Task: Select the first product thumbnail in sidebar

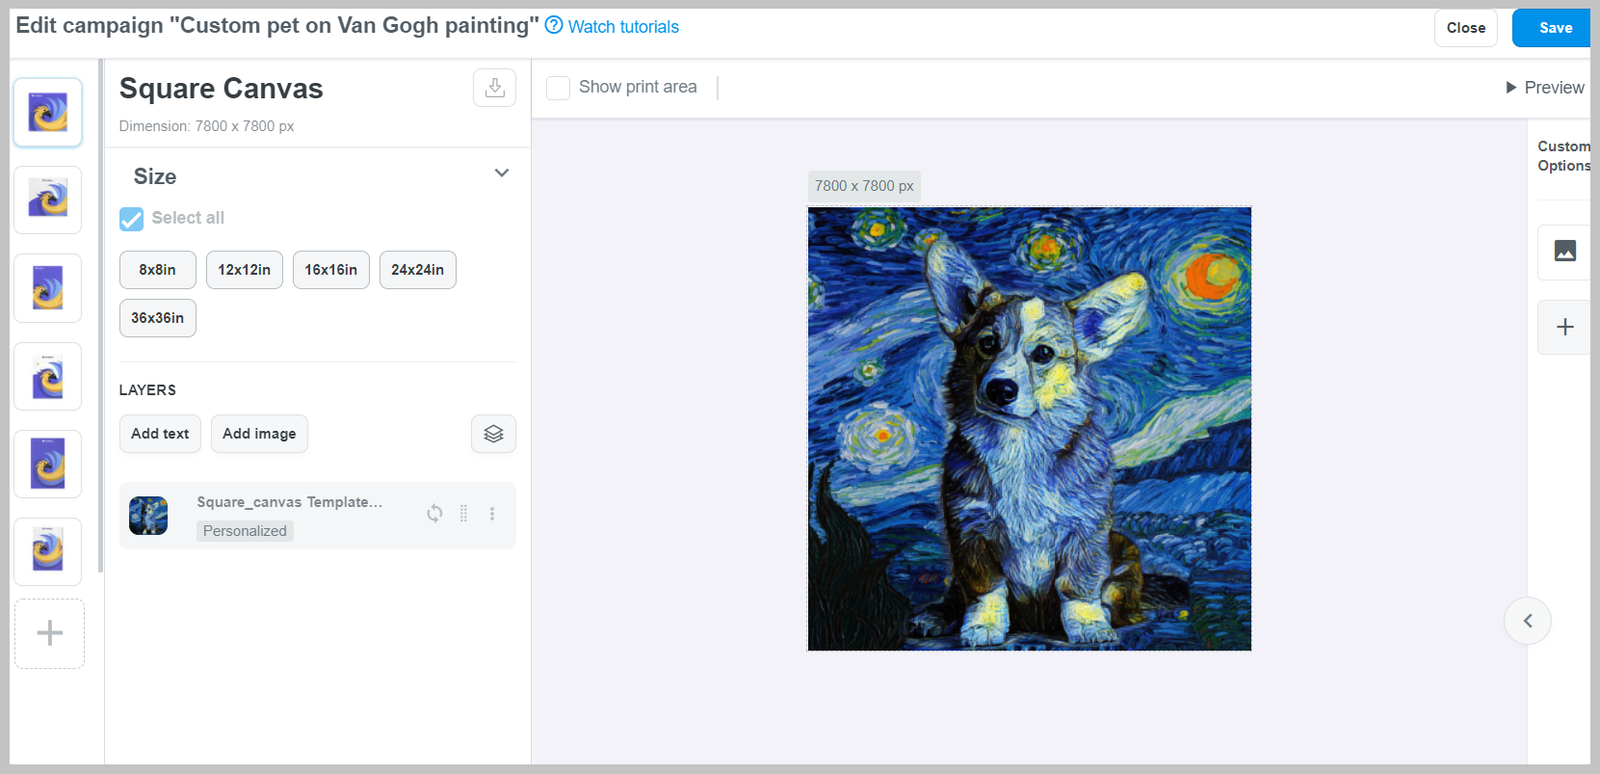Action: tap(48, 113)
